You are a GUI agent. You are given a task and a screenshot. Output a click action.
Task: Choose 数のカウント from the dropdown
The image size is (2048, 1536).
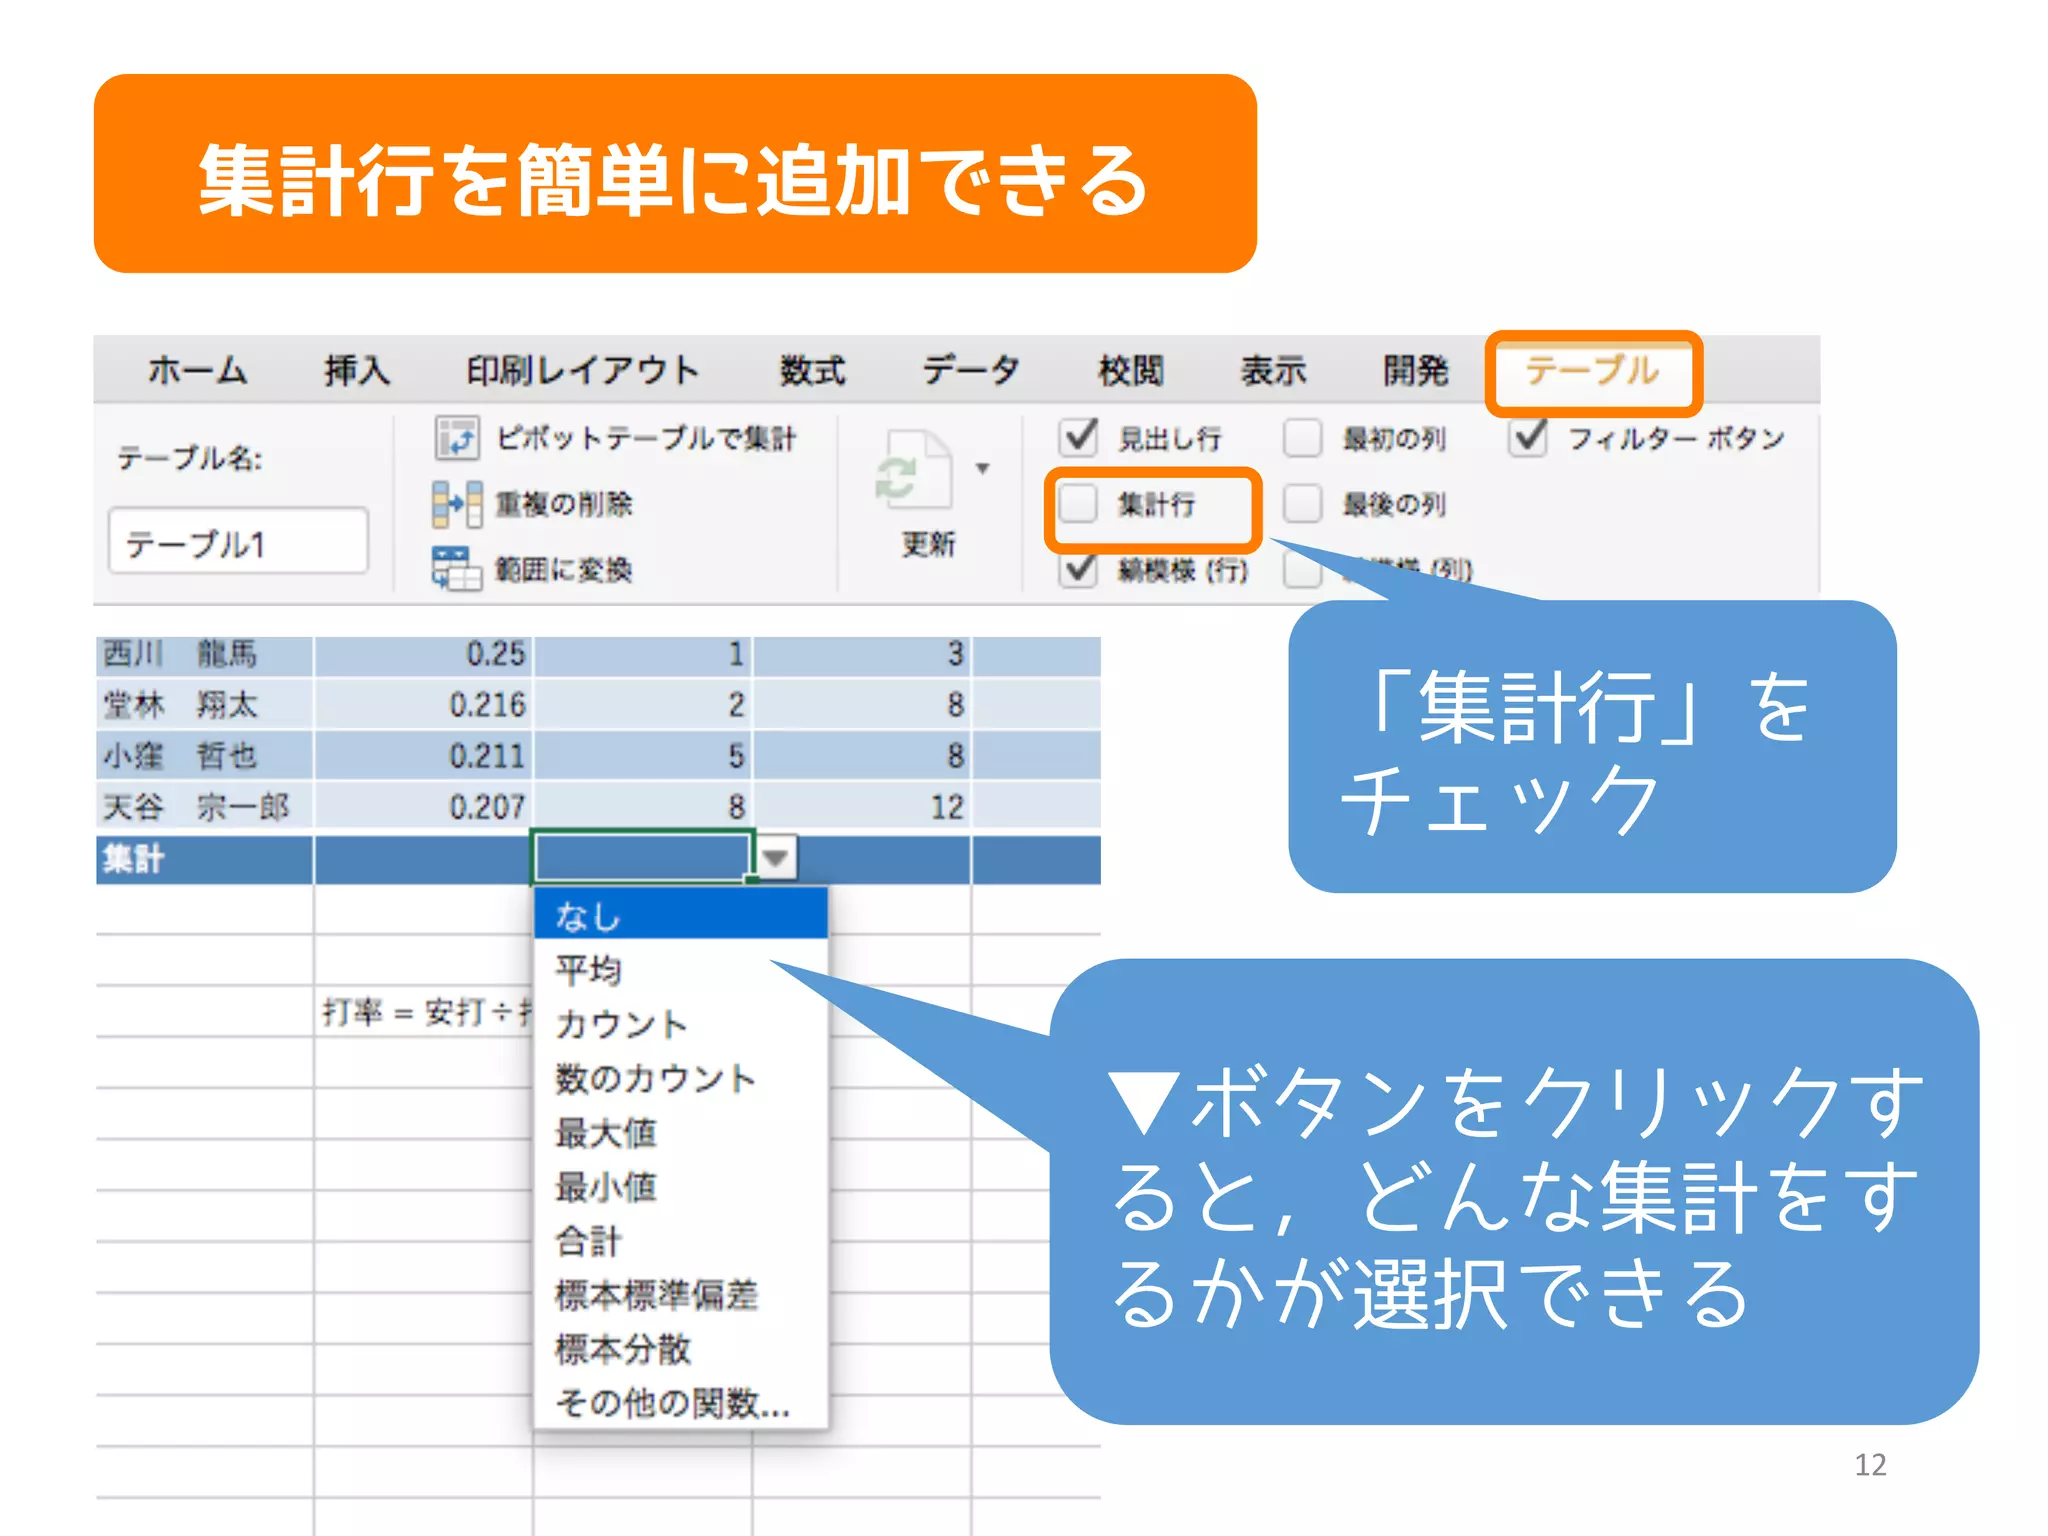click(681, 1078)
